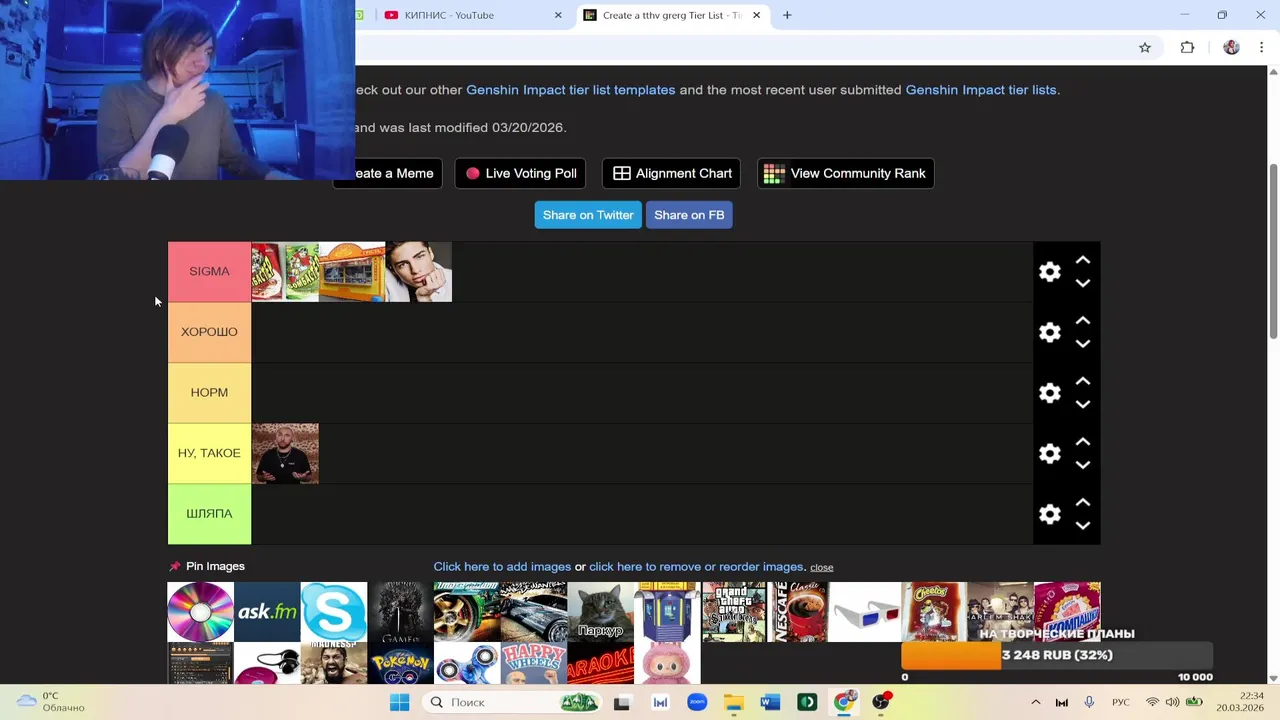Viewport: 1280px width, 720px height.
Task: Pick the Cheetos image
Action: tap(933, 612)
